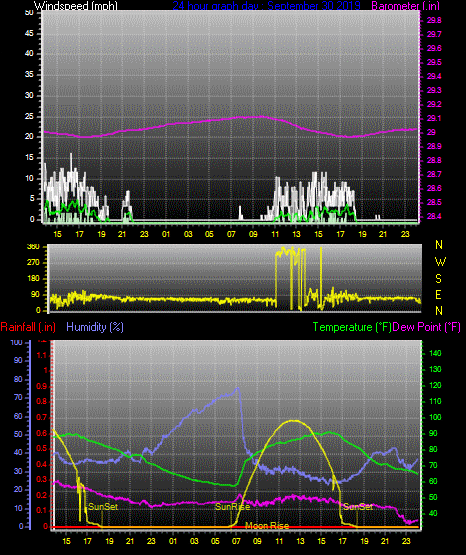Image resolution: width=466 pixels, height=555 pixels.
Task: Click the 120 temperature axis value
Action: click(x=435, y=385)
